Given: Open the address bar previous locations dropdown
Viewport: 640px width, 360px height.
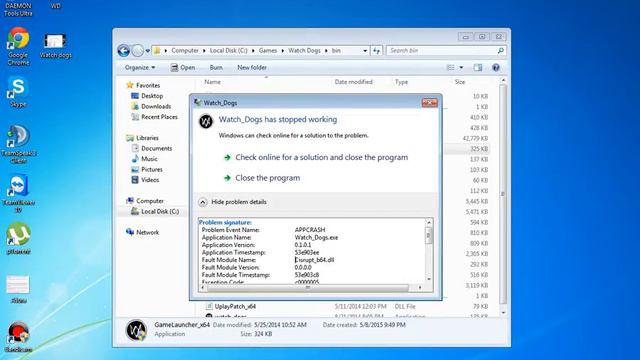Looking at the screenshot, I should [x=365, y=51].
